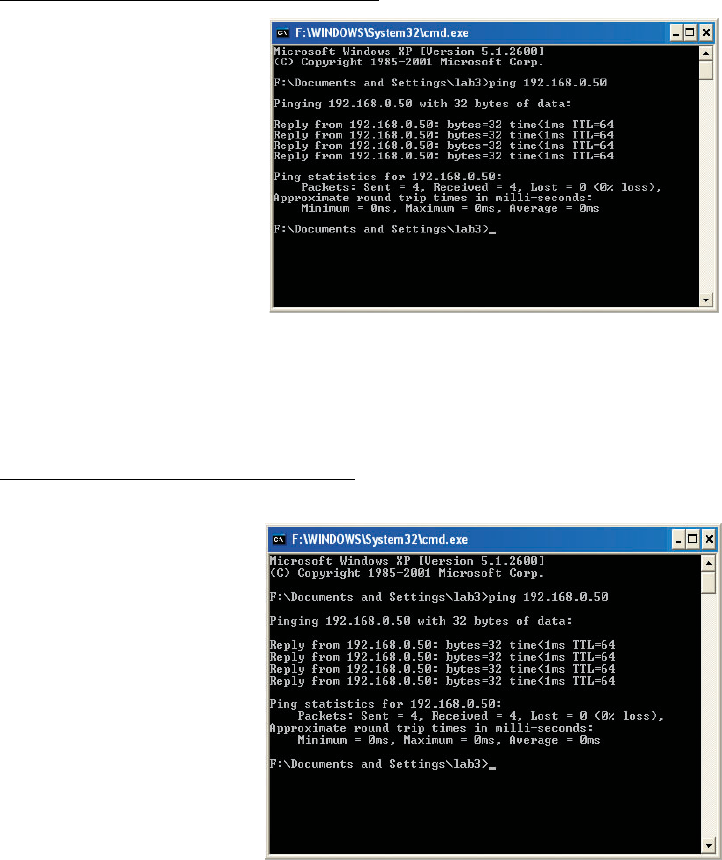Click empty scrollbar track of upper command window

[x=706, y=186]
